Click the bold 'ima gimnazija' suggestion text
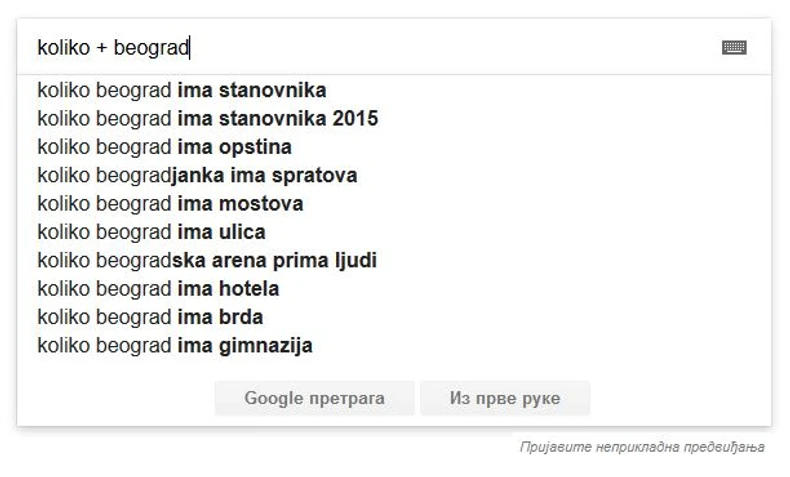The height and width of the screenshot is (477, 790). click(x=245, y=346)
